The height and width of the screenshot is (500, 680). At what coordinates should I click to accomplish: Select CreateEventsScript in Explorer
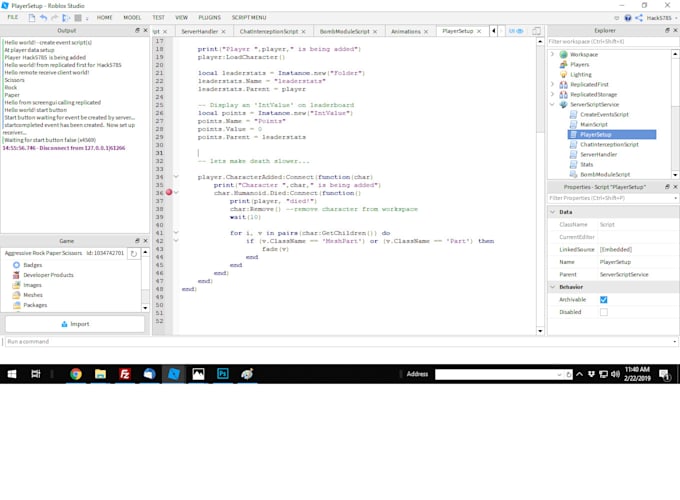pos(604,114)
